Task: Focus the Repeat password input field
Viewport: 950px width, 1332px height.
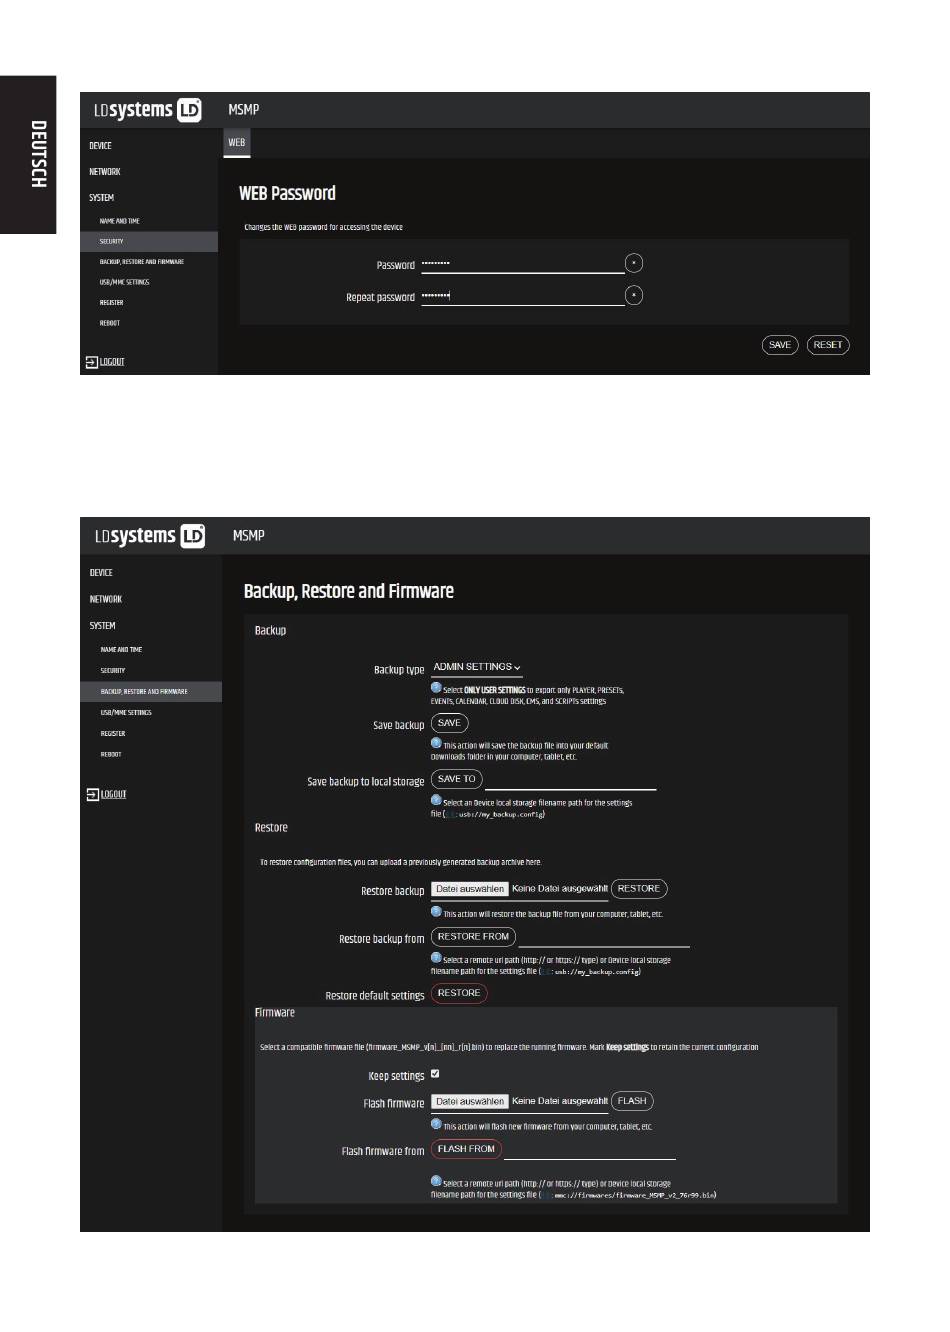Action: (522, 296)
